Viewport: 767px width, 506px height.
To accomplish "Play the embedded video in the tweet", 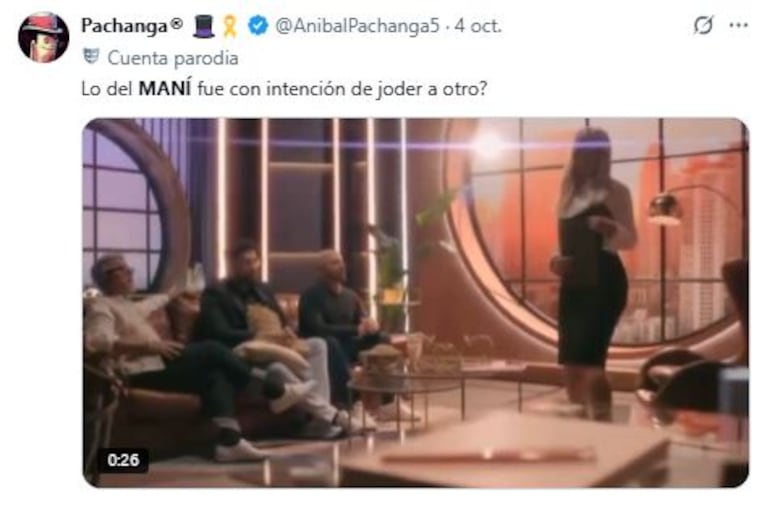I will click(x=415, y=302).
